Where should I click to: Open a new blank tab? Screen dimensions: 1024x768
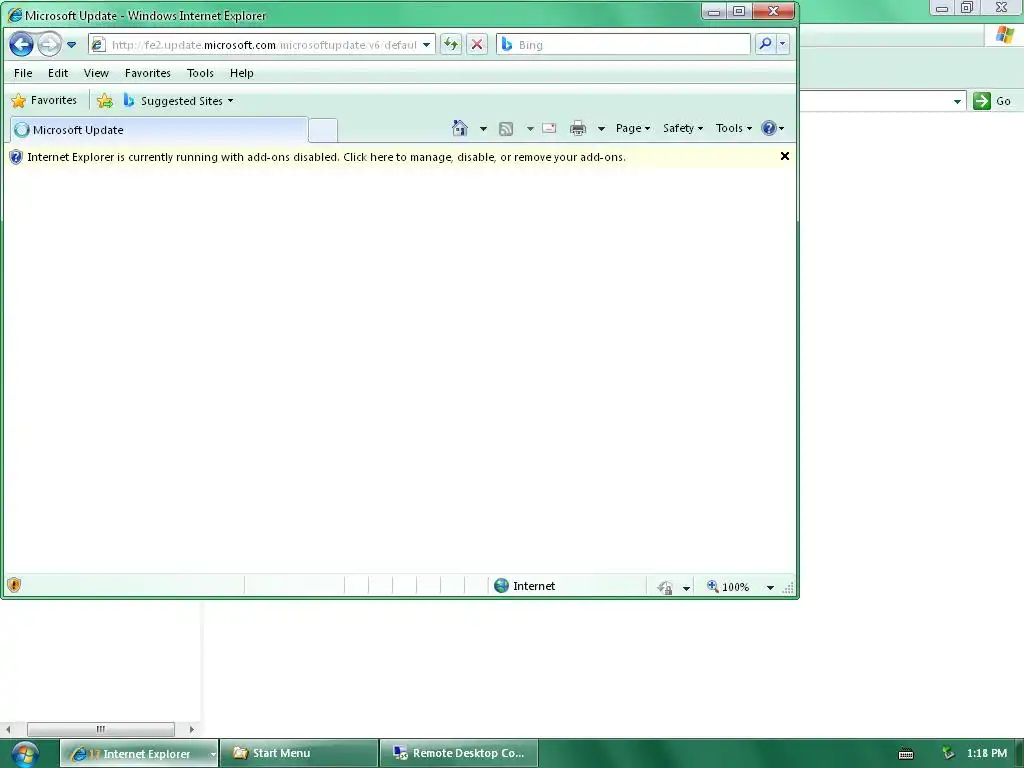click(x=323, y=130)
